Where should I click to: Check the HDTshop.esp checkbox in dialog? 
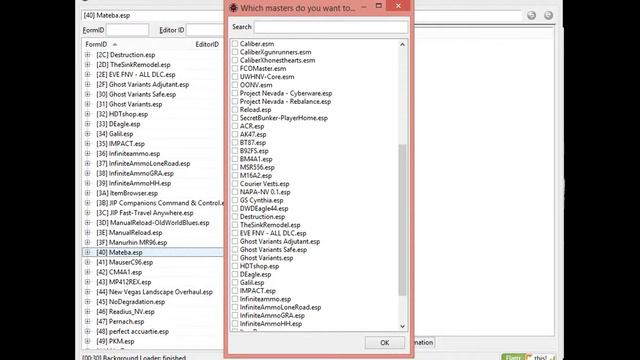(x=235, y=266)
